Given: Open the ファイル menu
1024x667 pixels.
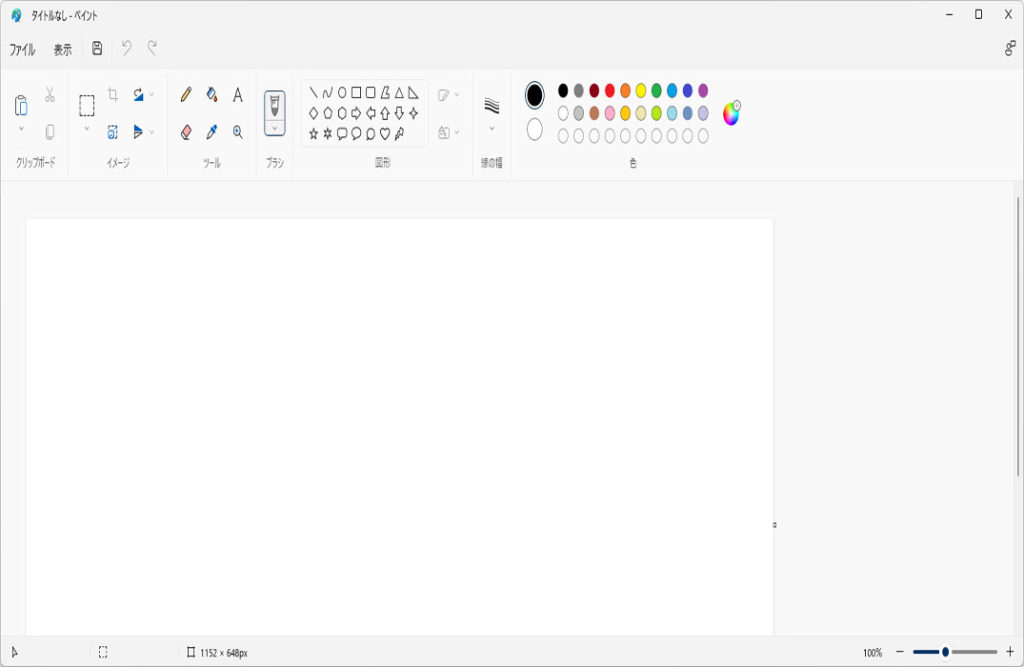Looking at the screenshot, I should click(x=22, y=49).
